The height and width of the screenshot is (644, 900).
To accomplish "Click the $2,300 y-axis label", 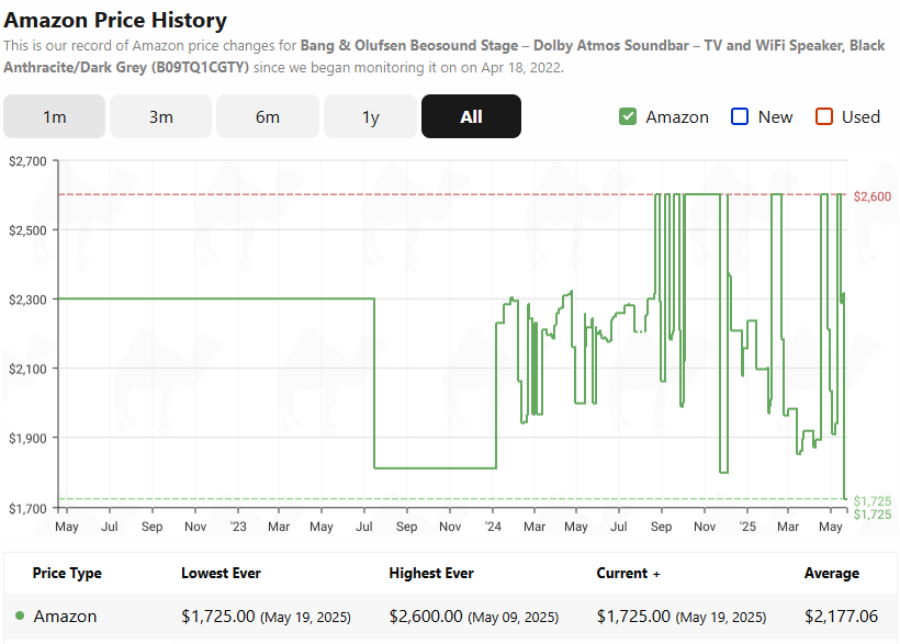I will tap(28, 300).
